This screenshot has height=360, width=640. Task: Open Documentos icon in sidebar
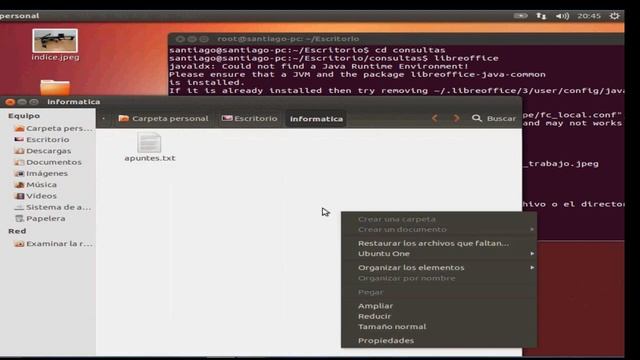(x=19, y=162)
